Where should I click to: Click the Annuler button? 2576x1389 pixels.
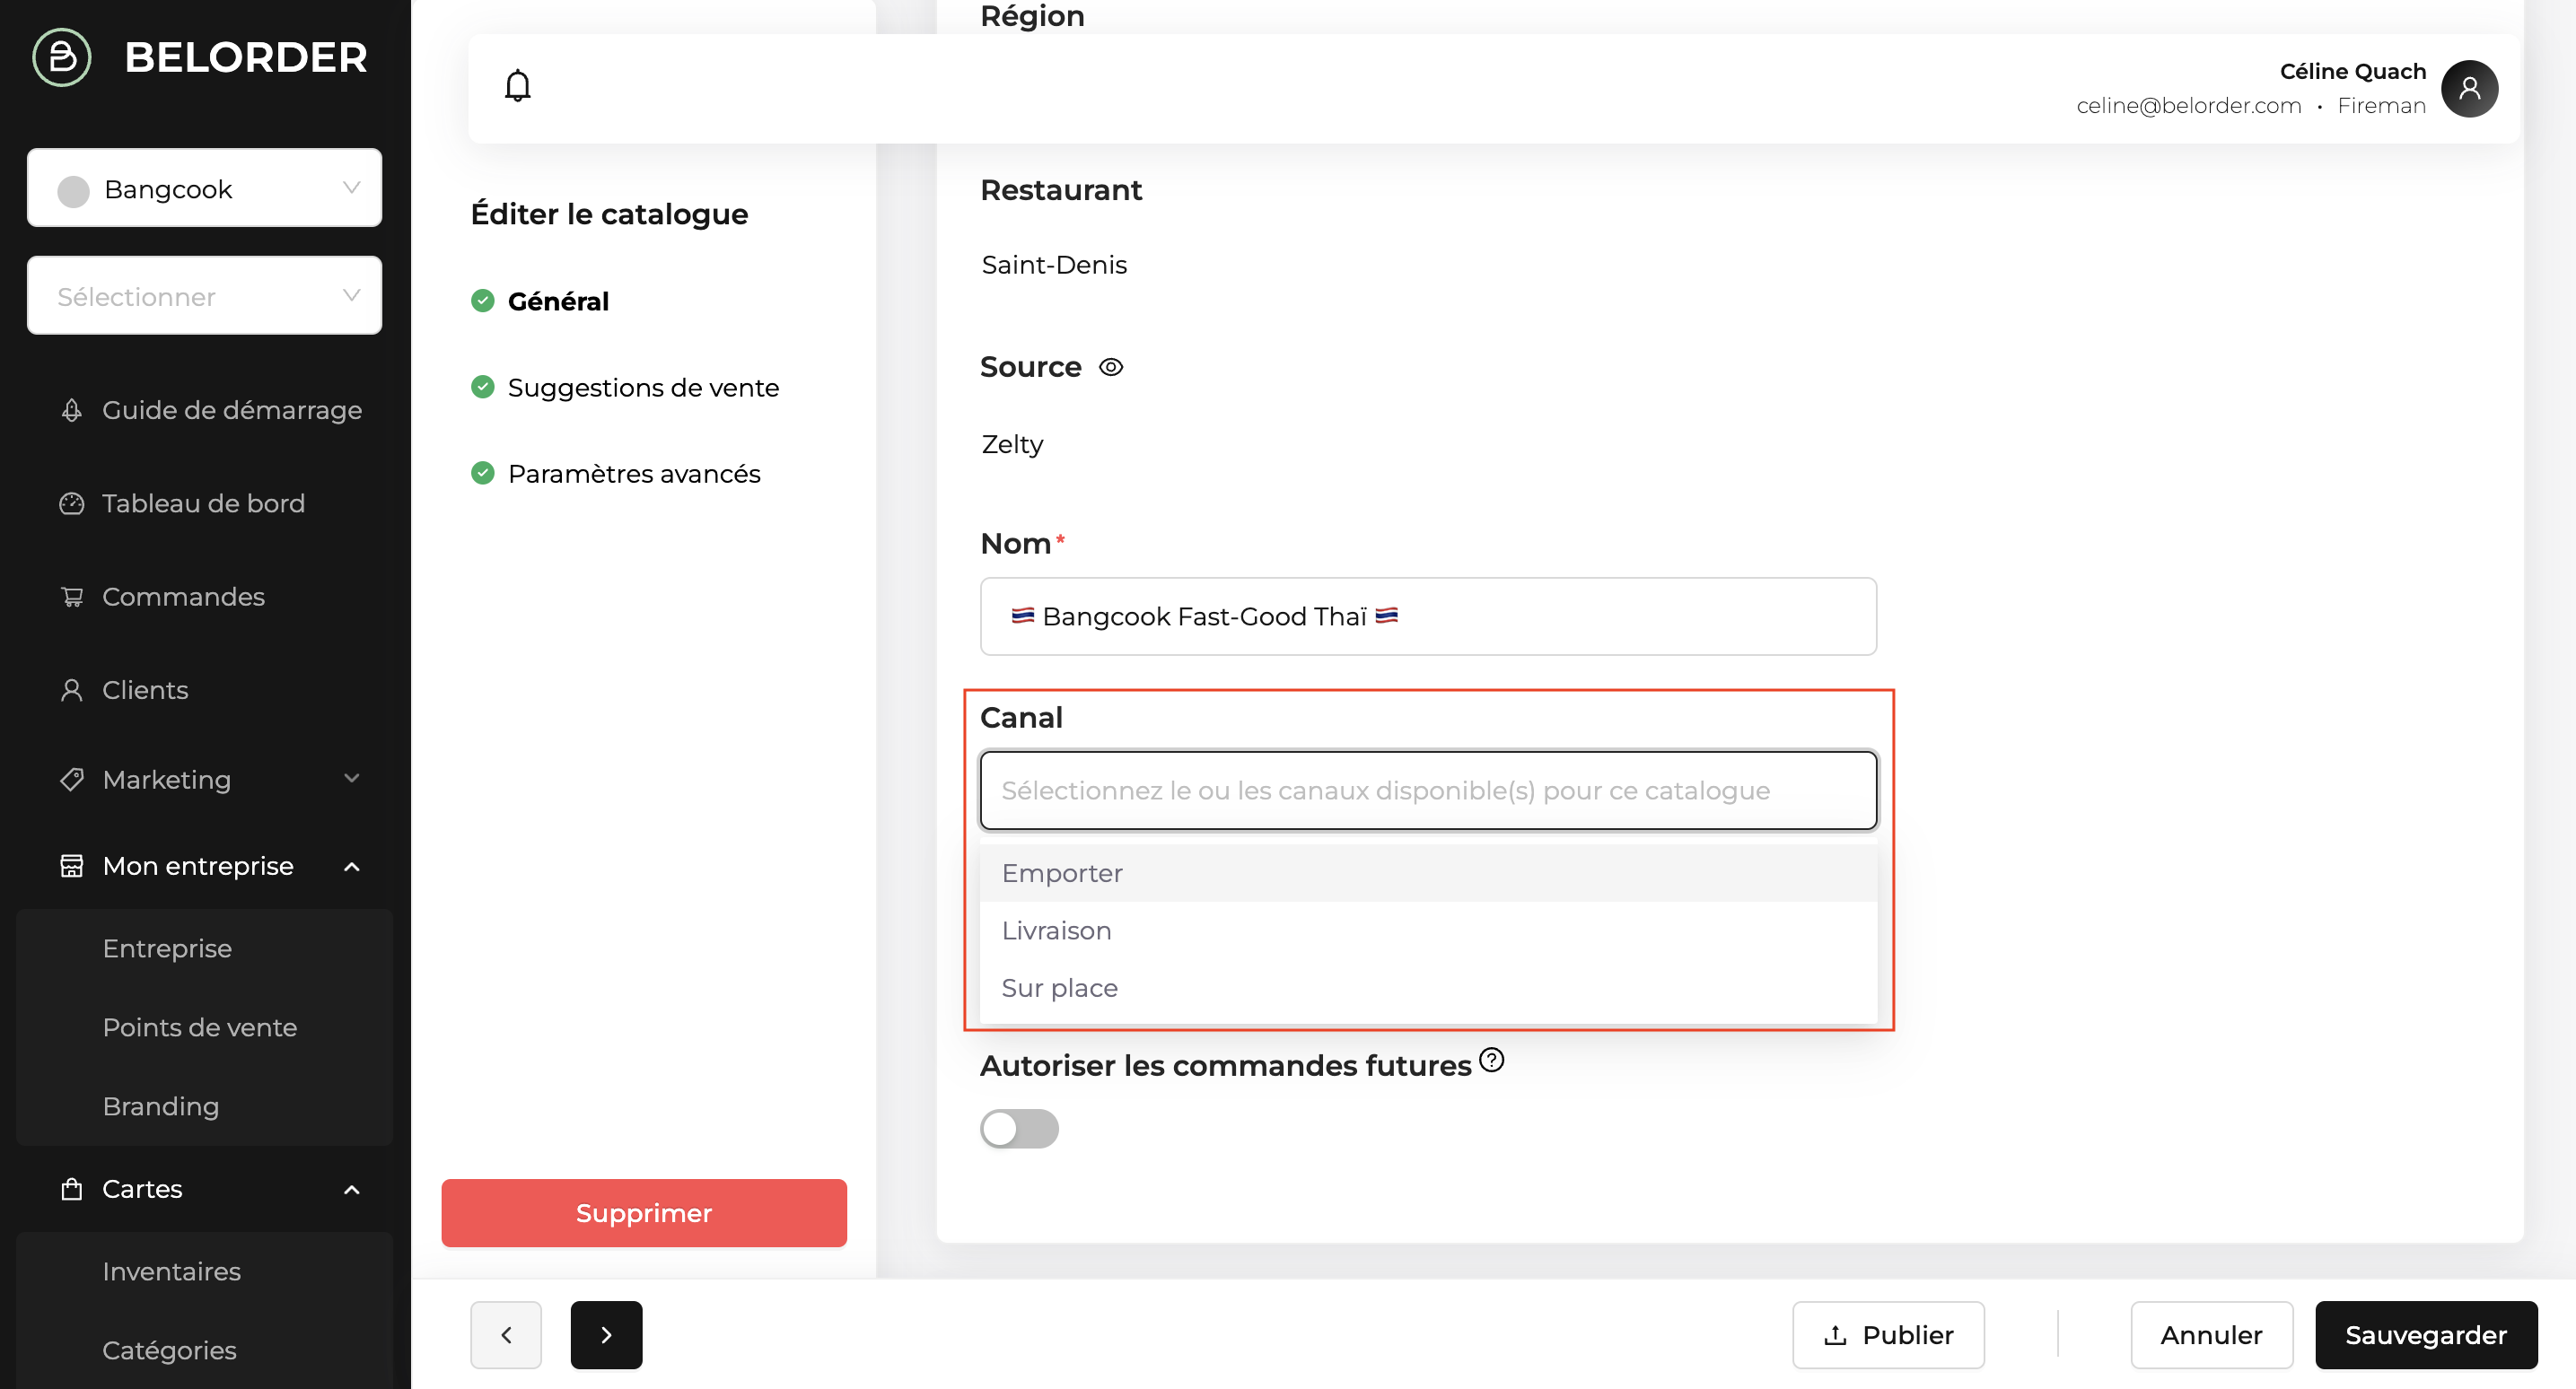coord(2211,1335)
